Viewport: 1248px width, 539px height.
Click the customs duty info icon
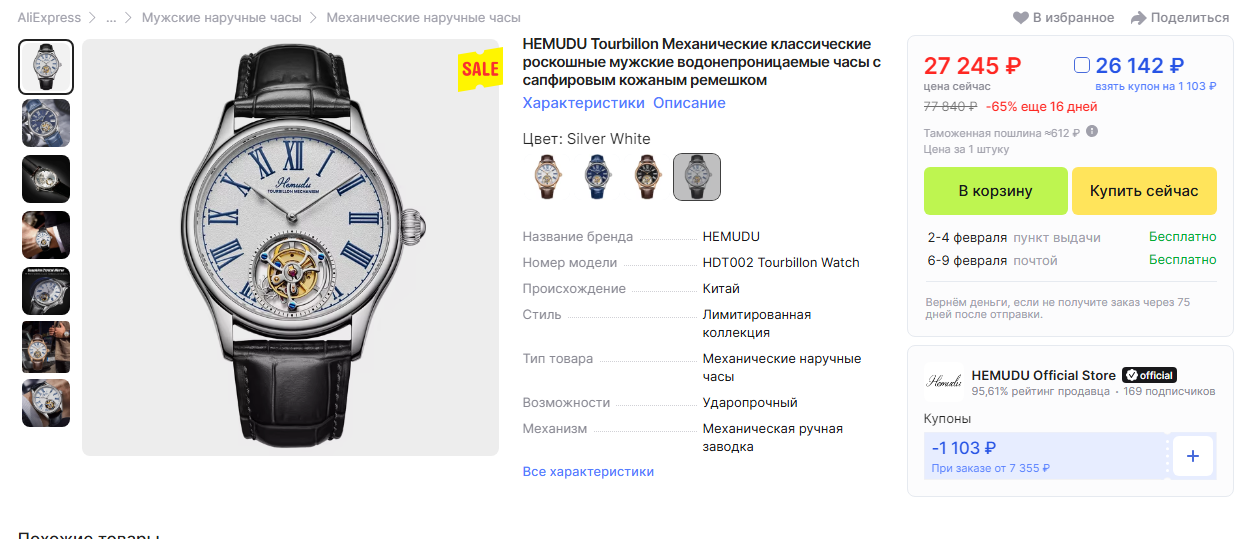[1092, 131]
